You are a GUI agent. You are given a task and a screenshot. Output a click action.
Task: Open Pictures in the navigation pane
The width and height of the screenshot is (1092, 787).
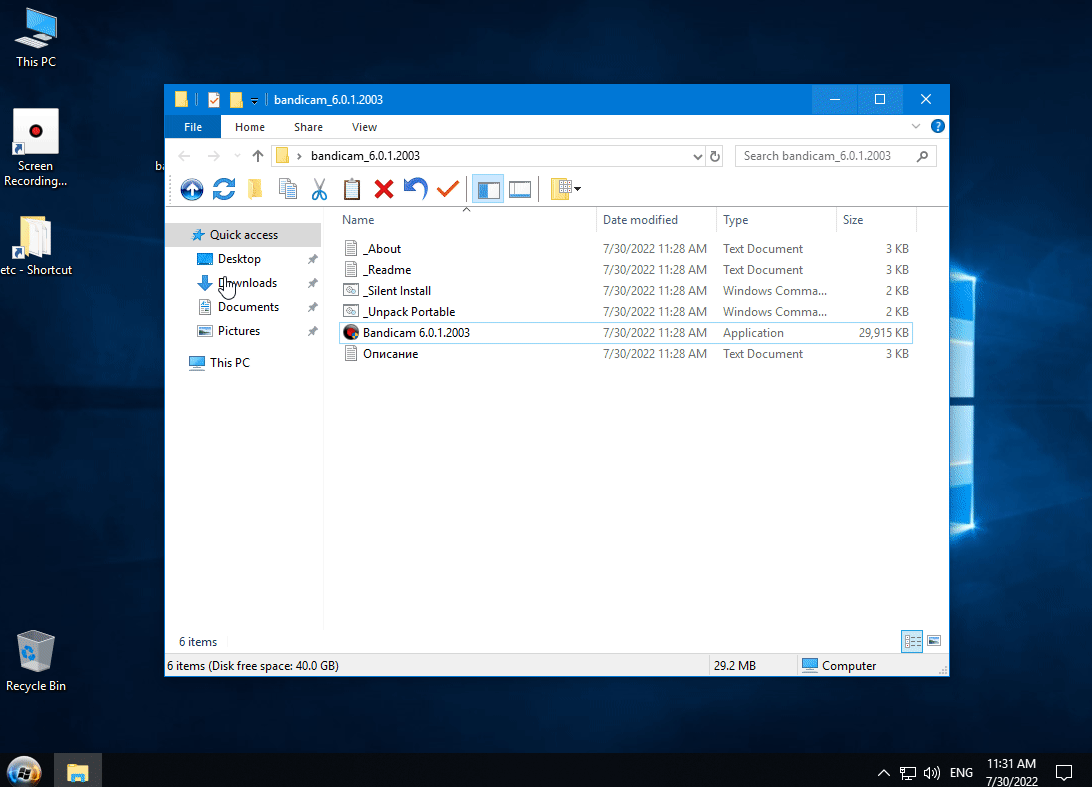click(x=239, y=331)
